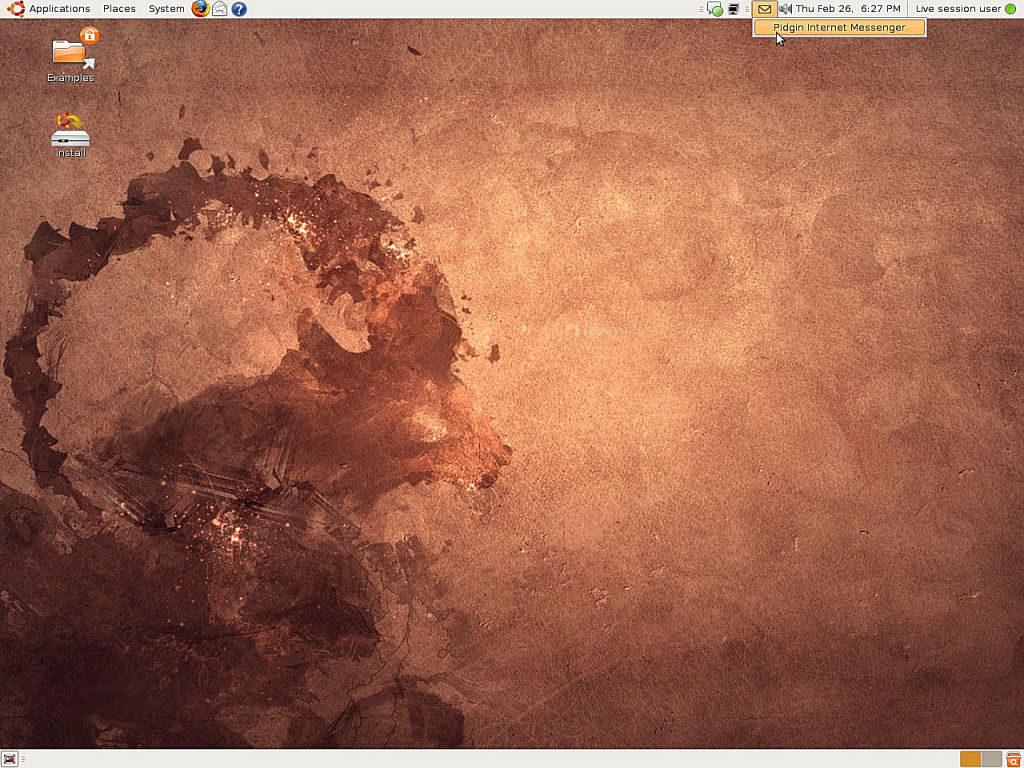Open the Places menu

pyautogui.click(x=118, y=9)
